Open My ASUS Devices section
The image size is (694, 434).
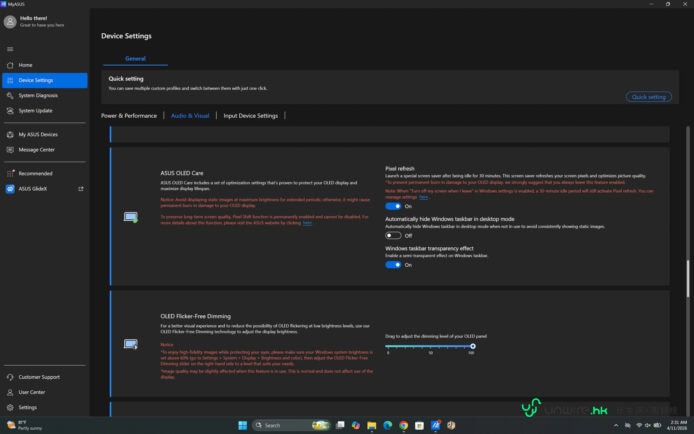tap(44, 134)
